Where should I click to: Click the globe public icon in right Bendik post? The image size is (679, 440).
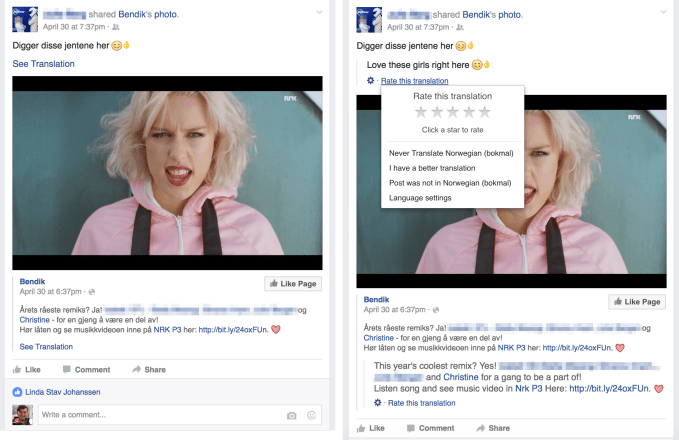point(436,310)
